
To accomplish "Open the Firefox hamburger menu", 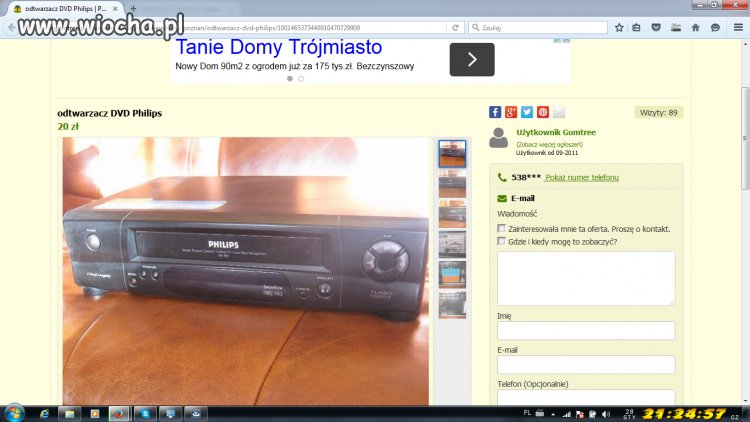I will 738,28.
